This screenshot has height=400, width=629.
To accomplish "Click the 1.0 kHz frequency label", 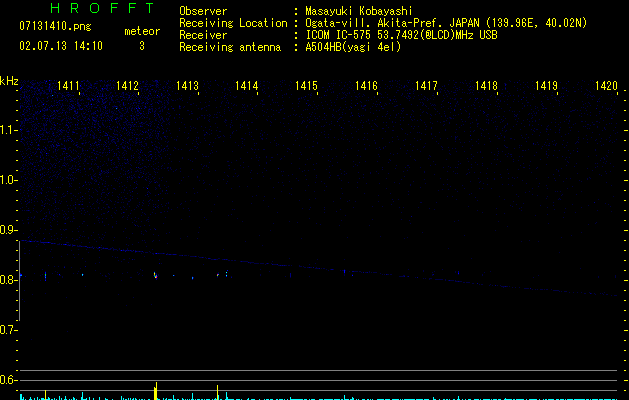I will click(x=8, y=180).
